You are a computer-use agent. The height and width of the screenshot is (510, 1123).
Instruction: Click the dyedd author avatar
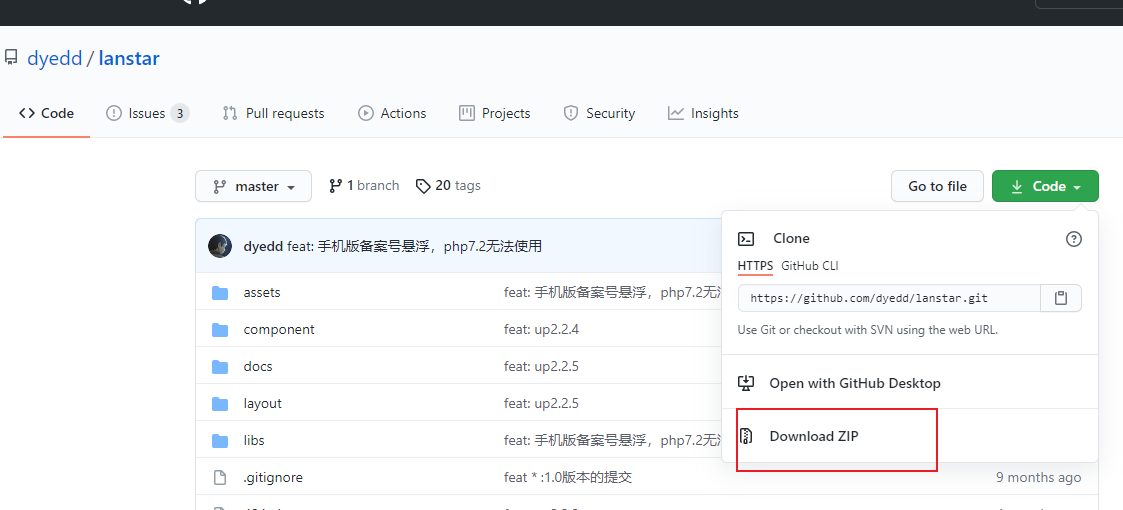tap(220, 246)
